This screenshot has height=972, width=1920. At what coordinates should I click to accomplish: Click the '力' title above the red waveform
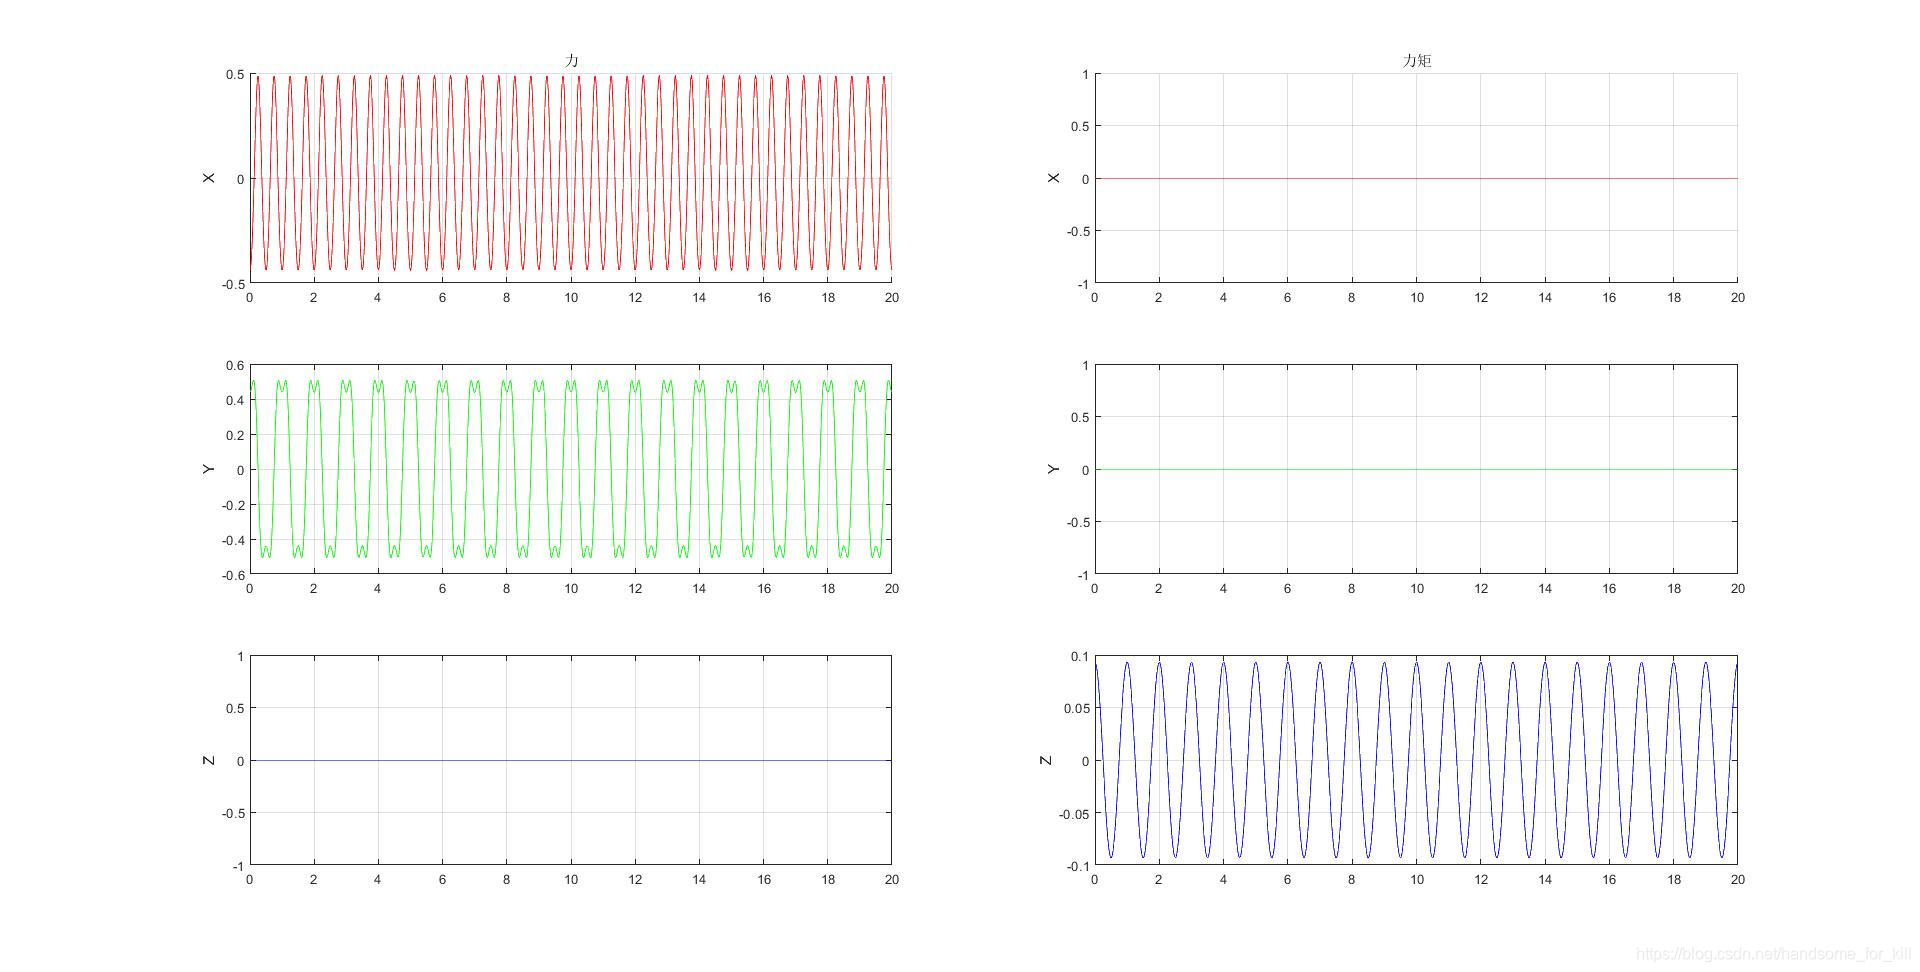(x=571, y=60)
